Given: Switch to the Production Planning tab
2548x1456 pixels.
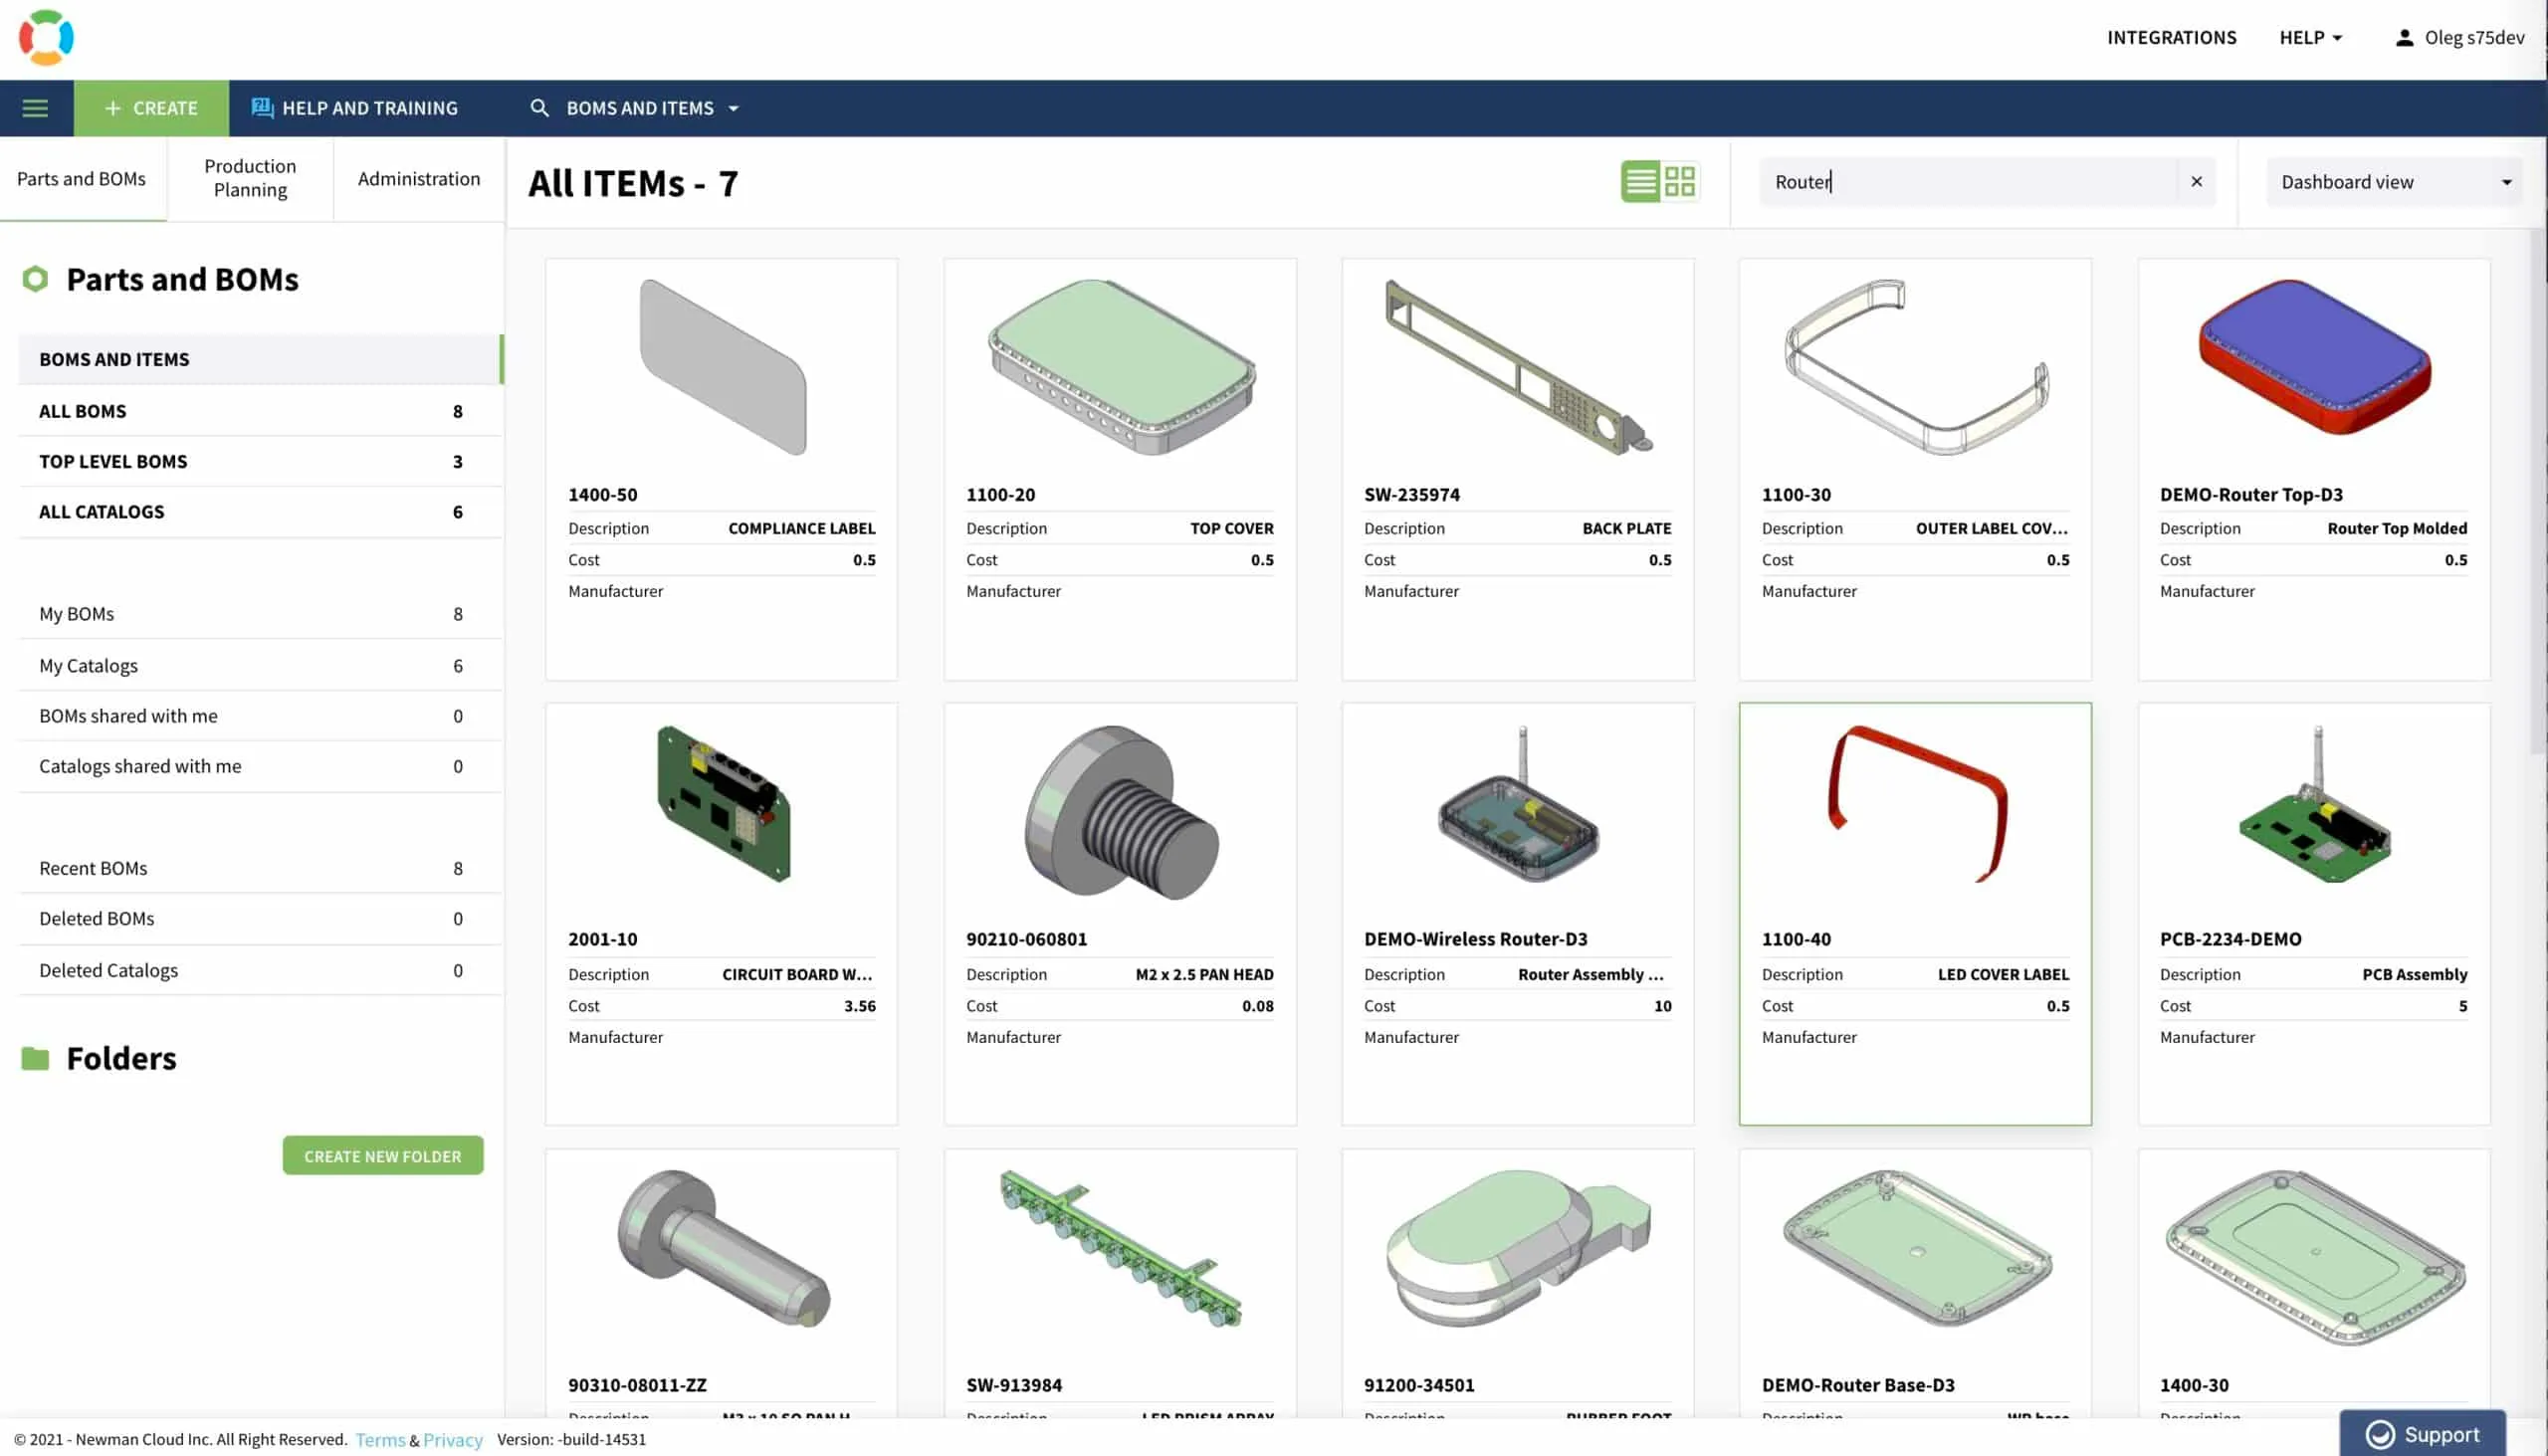Looking at the screenshot, I should (x=249, y=178).
